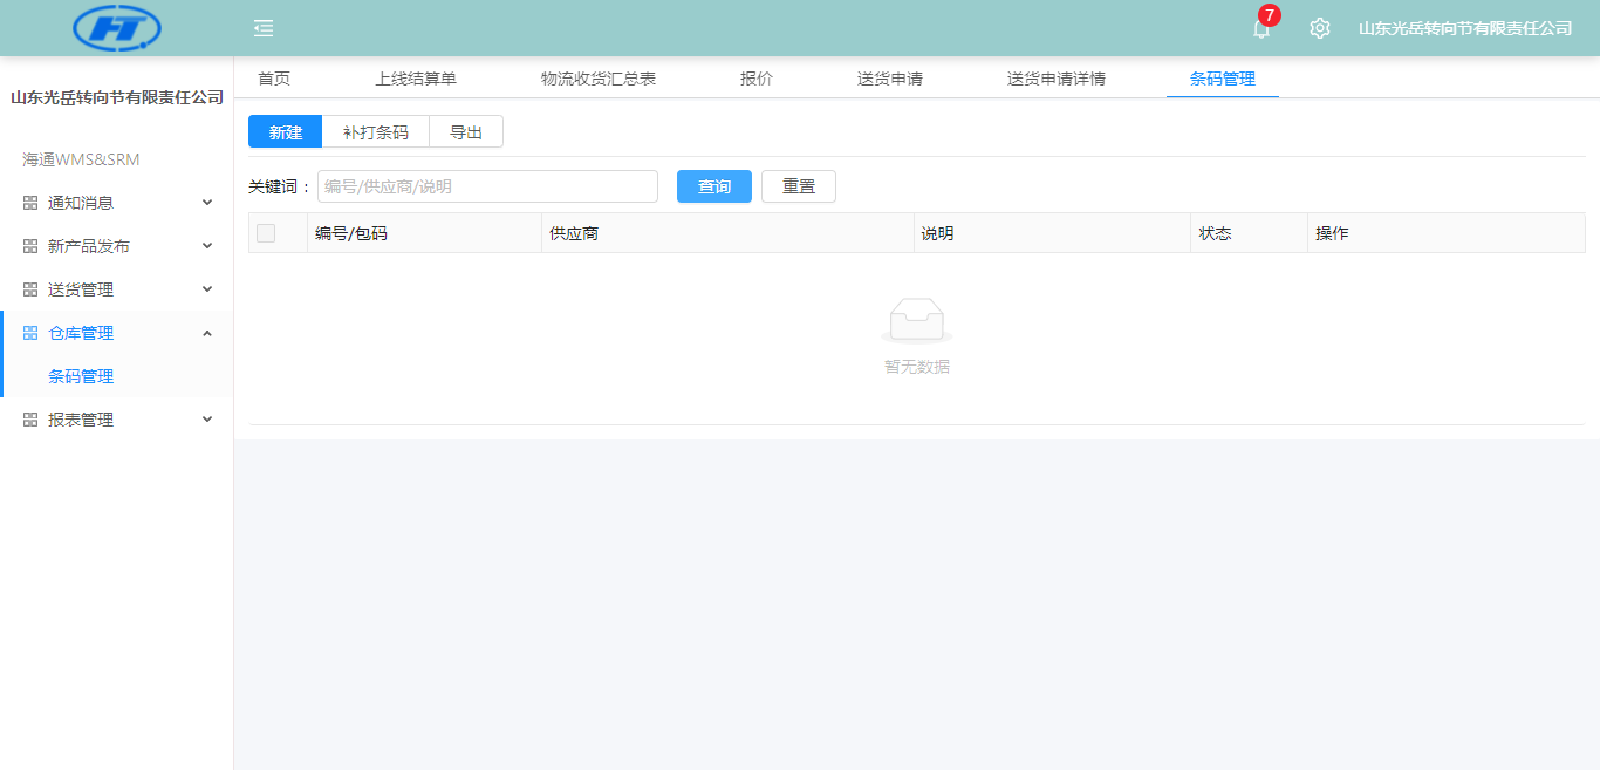Collapse sidebar using the hamburger menu icon

click(x=263, y=28)
